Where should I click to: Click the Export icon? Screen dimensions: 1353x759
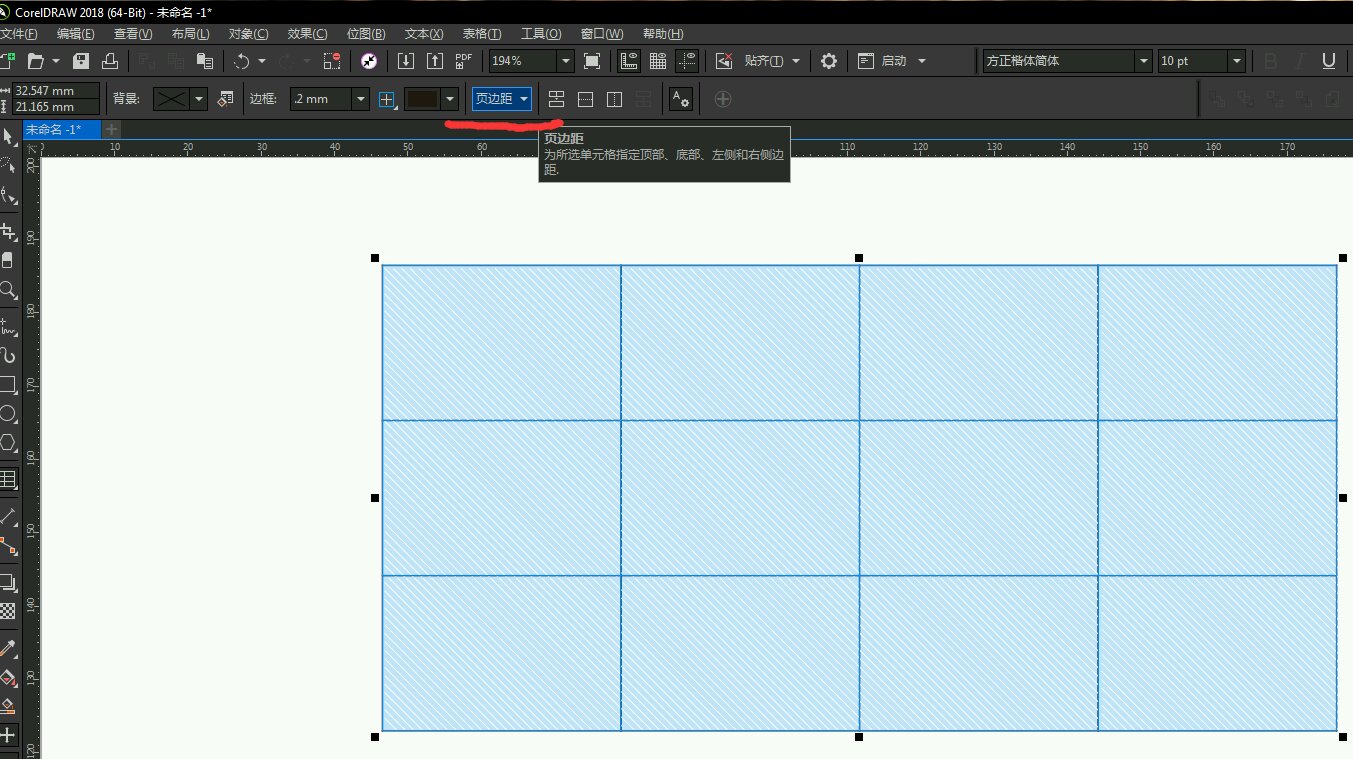click(435, 61)
